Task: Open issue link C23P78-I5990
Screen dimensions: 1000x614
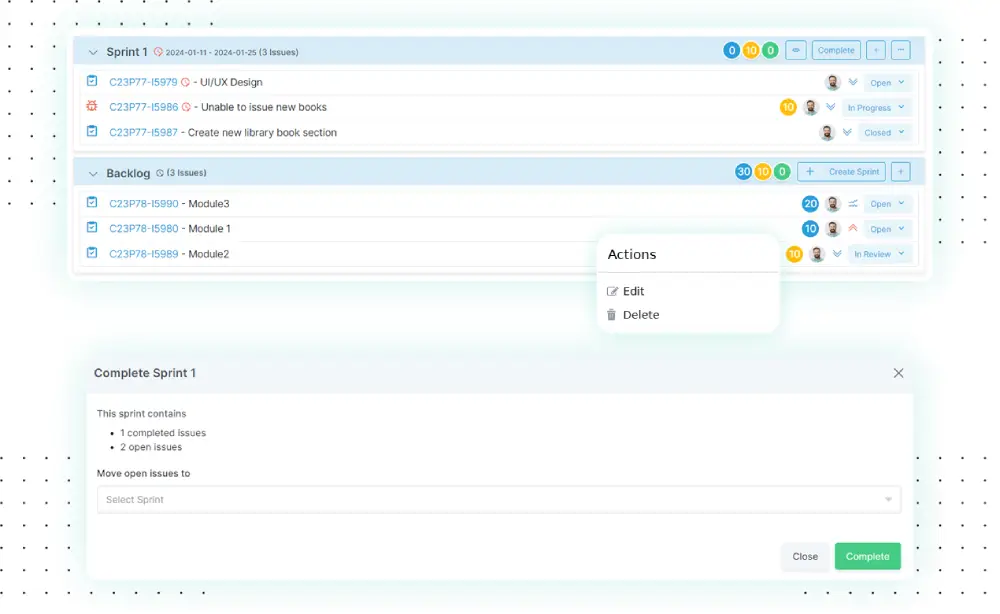Action: click(x=143, y=204)
